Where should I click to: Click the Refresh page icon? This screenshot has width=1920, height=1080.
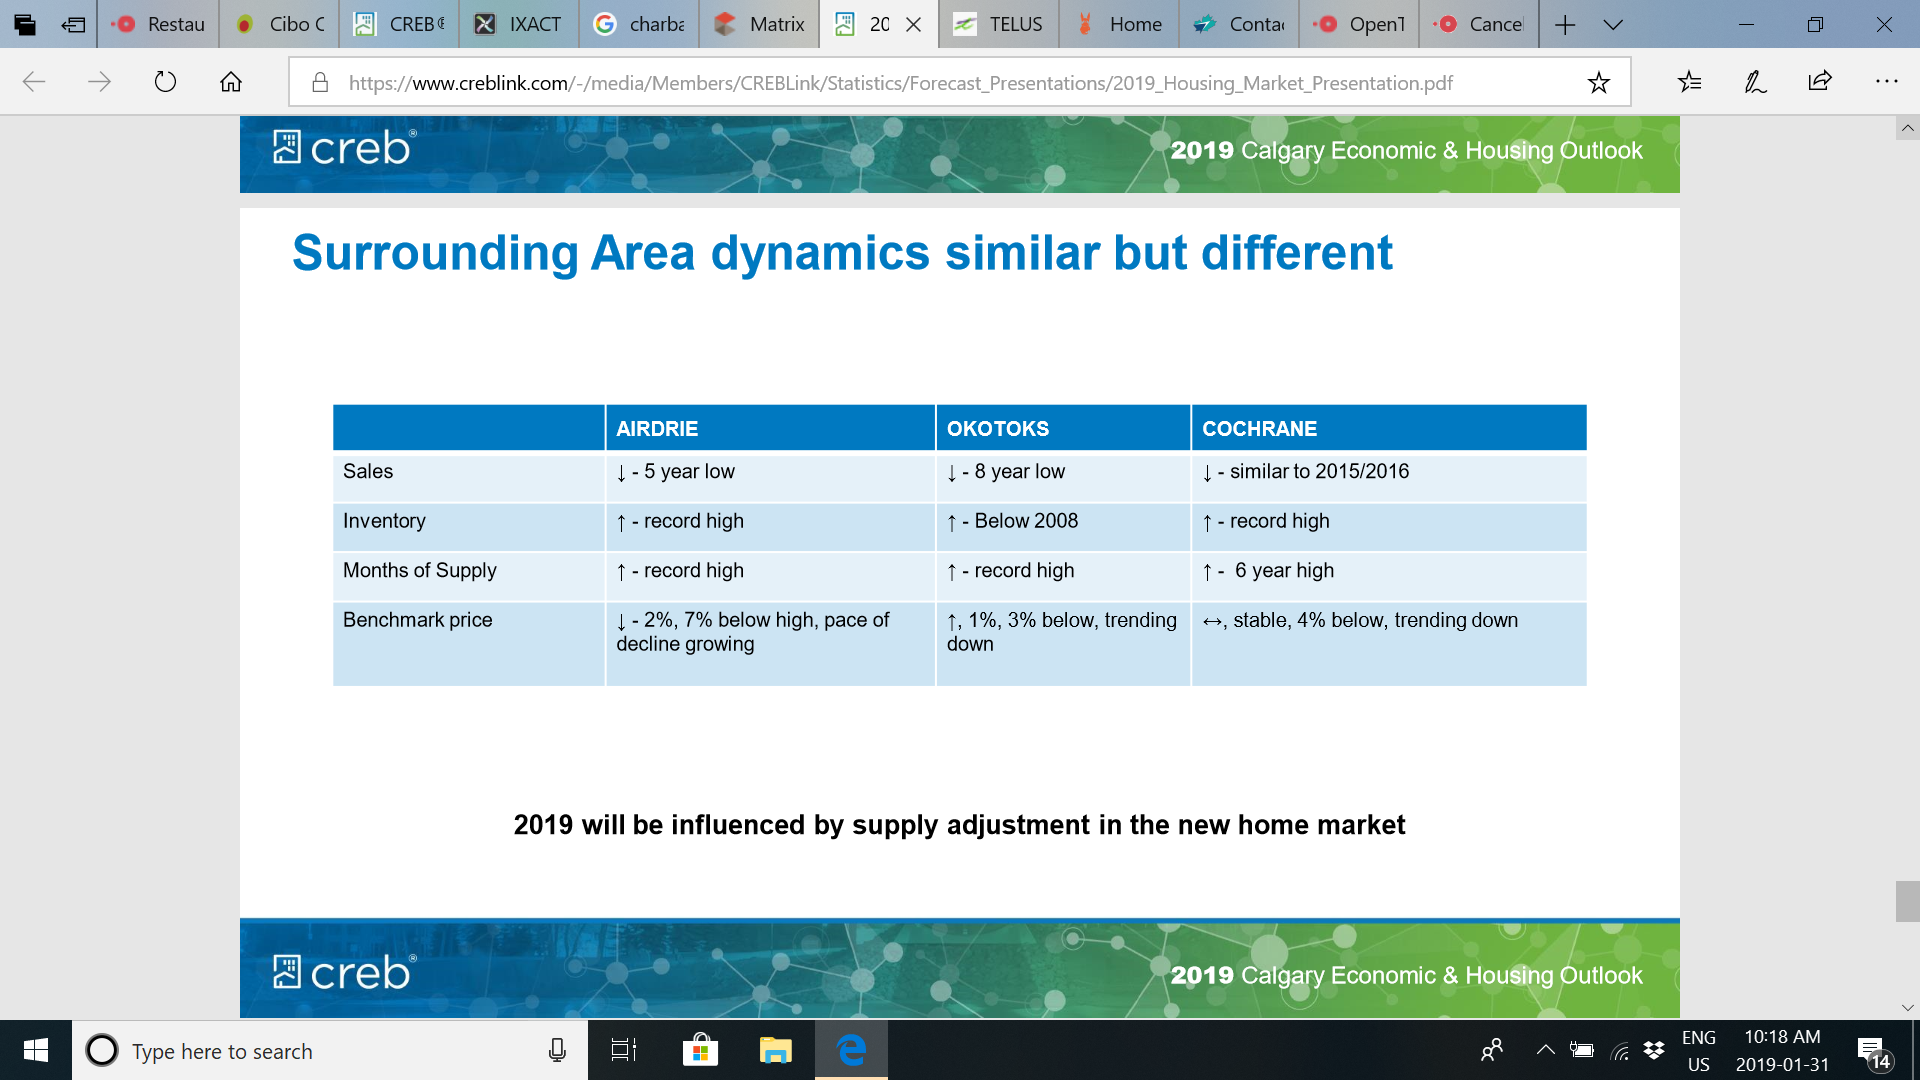click(165, 82)
